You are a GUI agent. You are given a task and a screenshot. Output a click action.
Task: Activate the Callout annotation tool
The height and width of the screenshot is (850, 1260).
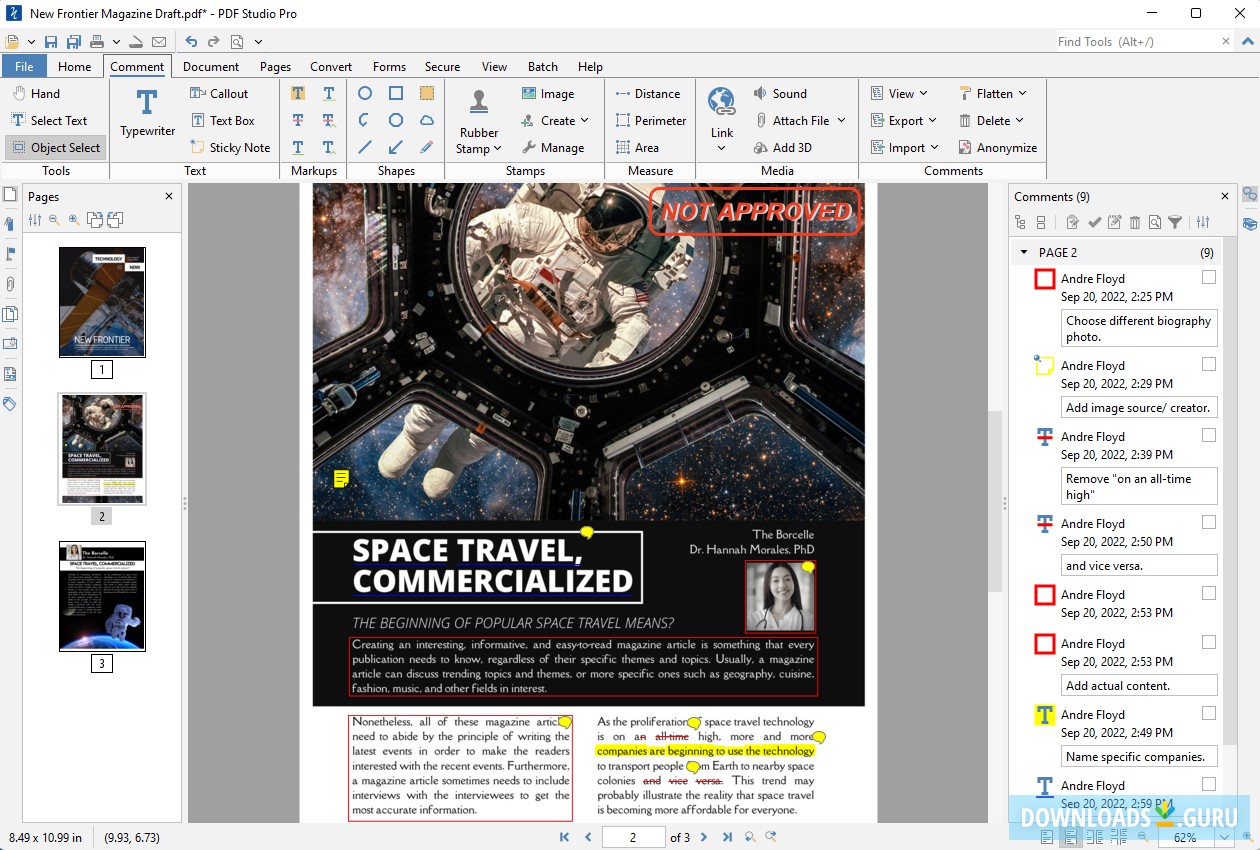pyautogui.click(x=220, y=93)
